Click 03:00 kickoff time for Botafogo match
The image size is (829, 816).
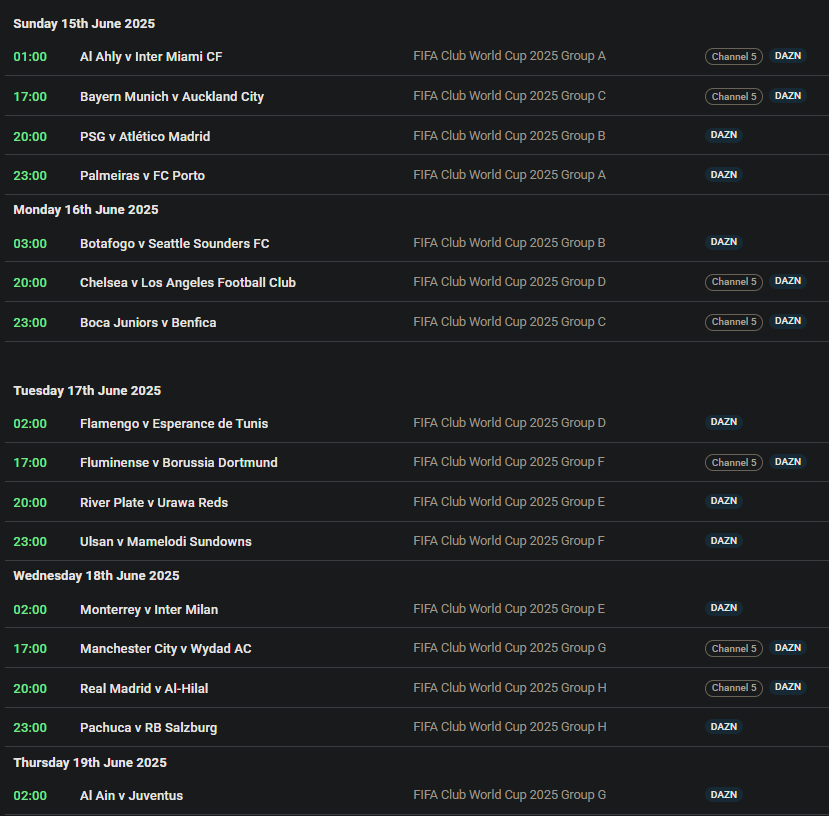click(30, 244)
